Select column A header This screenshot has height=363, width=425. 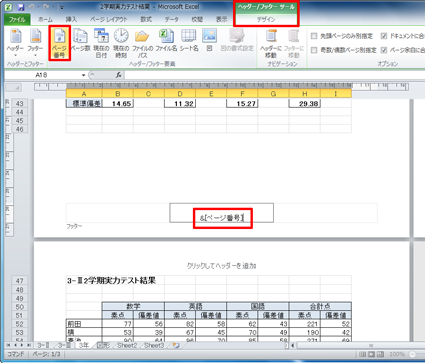point(84,94)
